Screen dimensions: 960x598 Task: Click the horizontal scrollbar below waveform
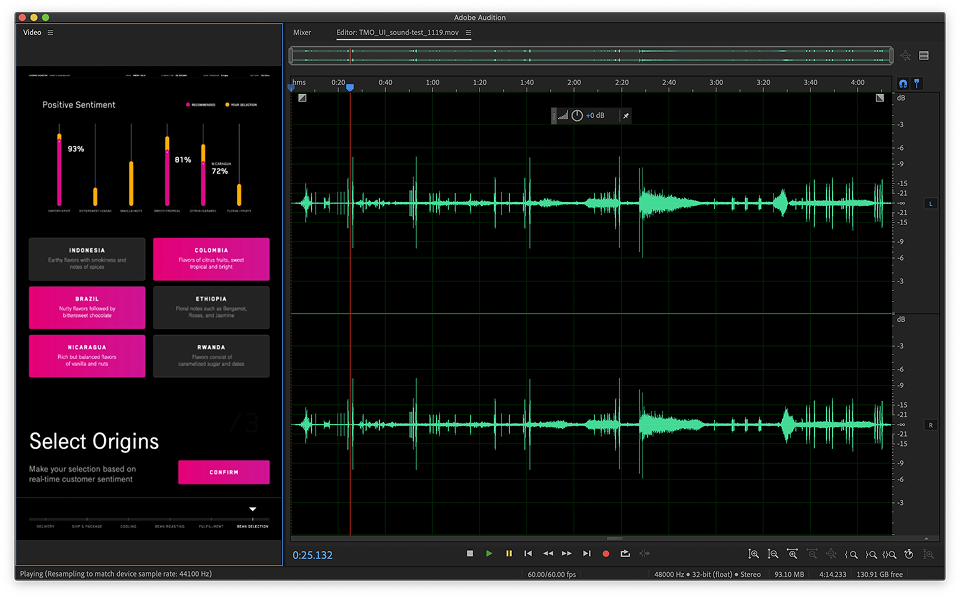coord(615,539)
